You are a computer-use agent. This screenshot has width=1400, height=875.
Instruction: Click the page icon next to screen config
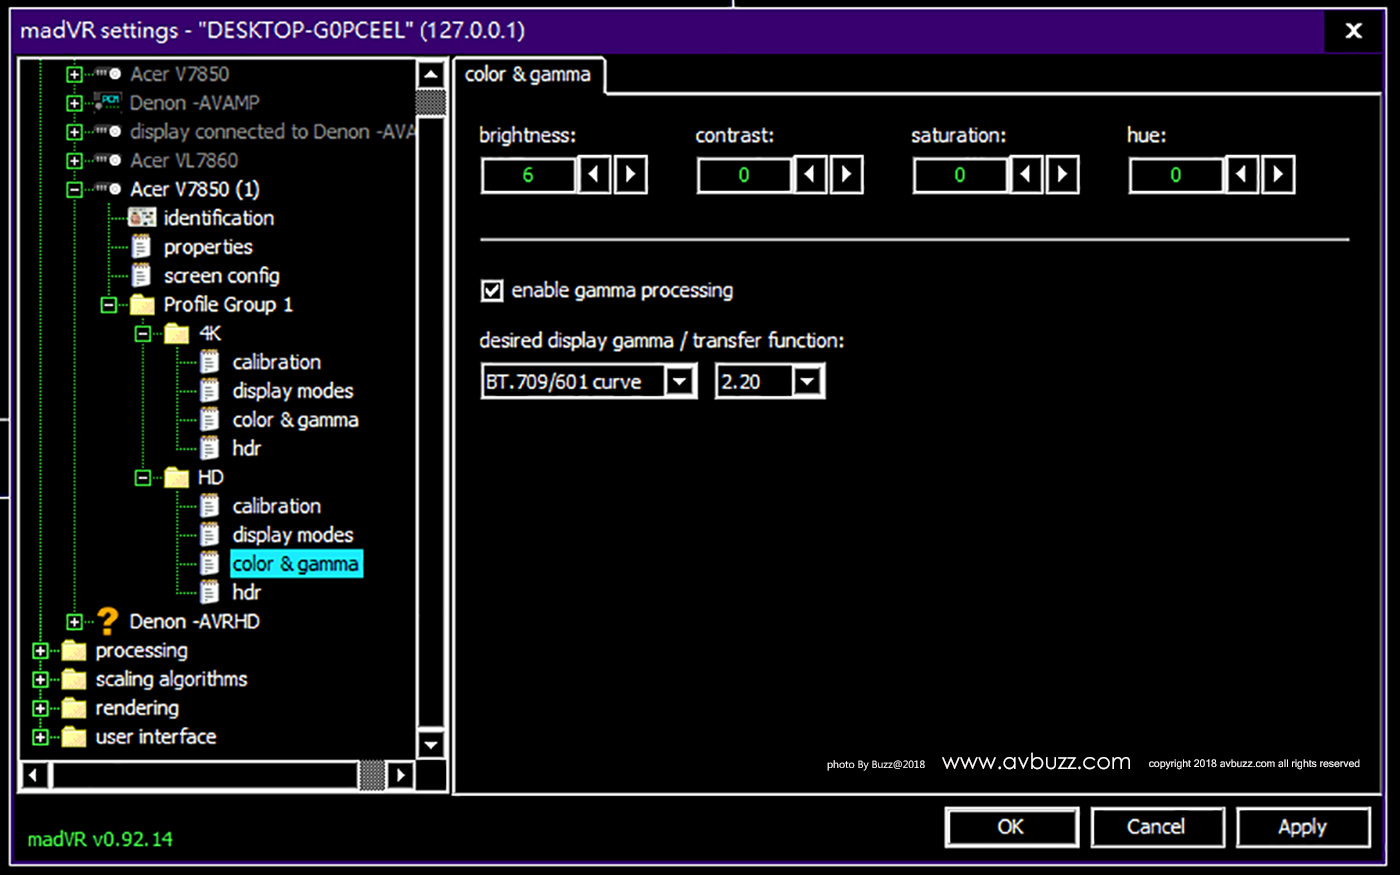coord(142,276)
